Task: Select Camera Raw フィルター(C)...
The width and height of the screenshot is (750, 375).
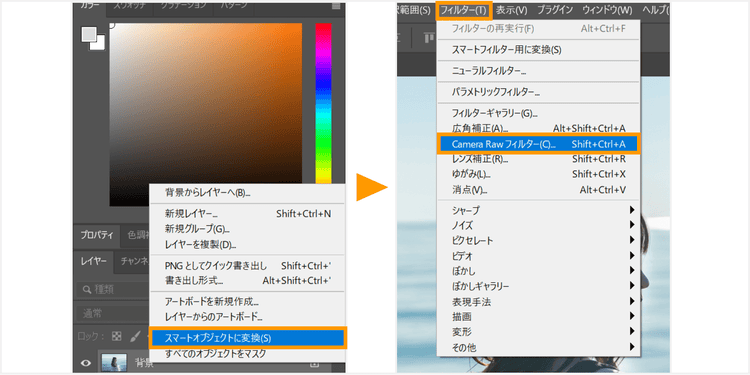Action: [538, 143]
